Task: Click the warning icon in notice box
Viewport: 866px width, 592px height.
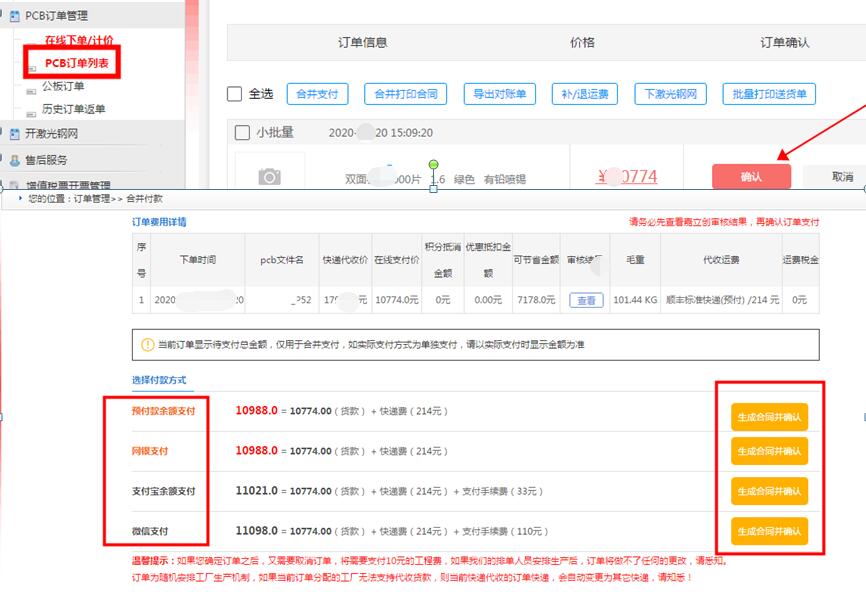Action: point(148,345)
